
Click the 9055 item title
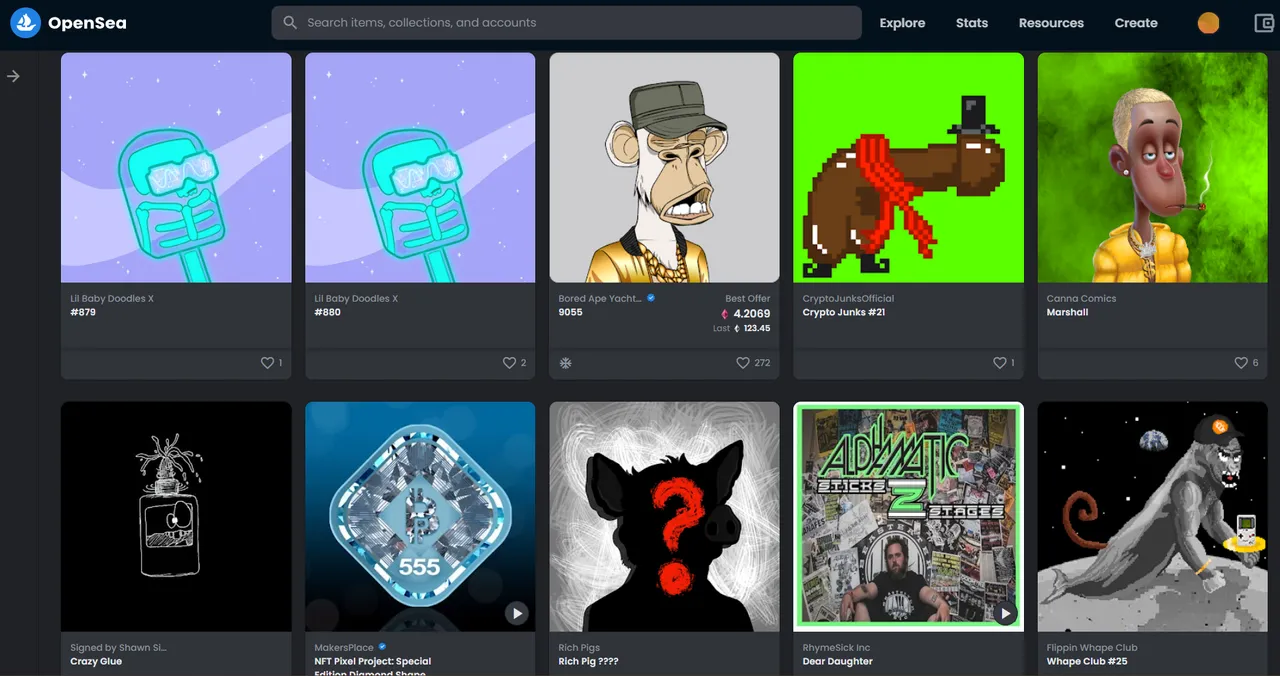[x=570, y=312]
